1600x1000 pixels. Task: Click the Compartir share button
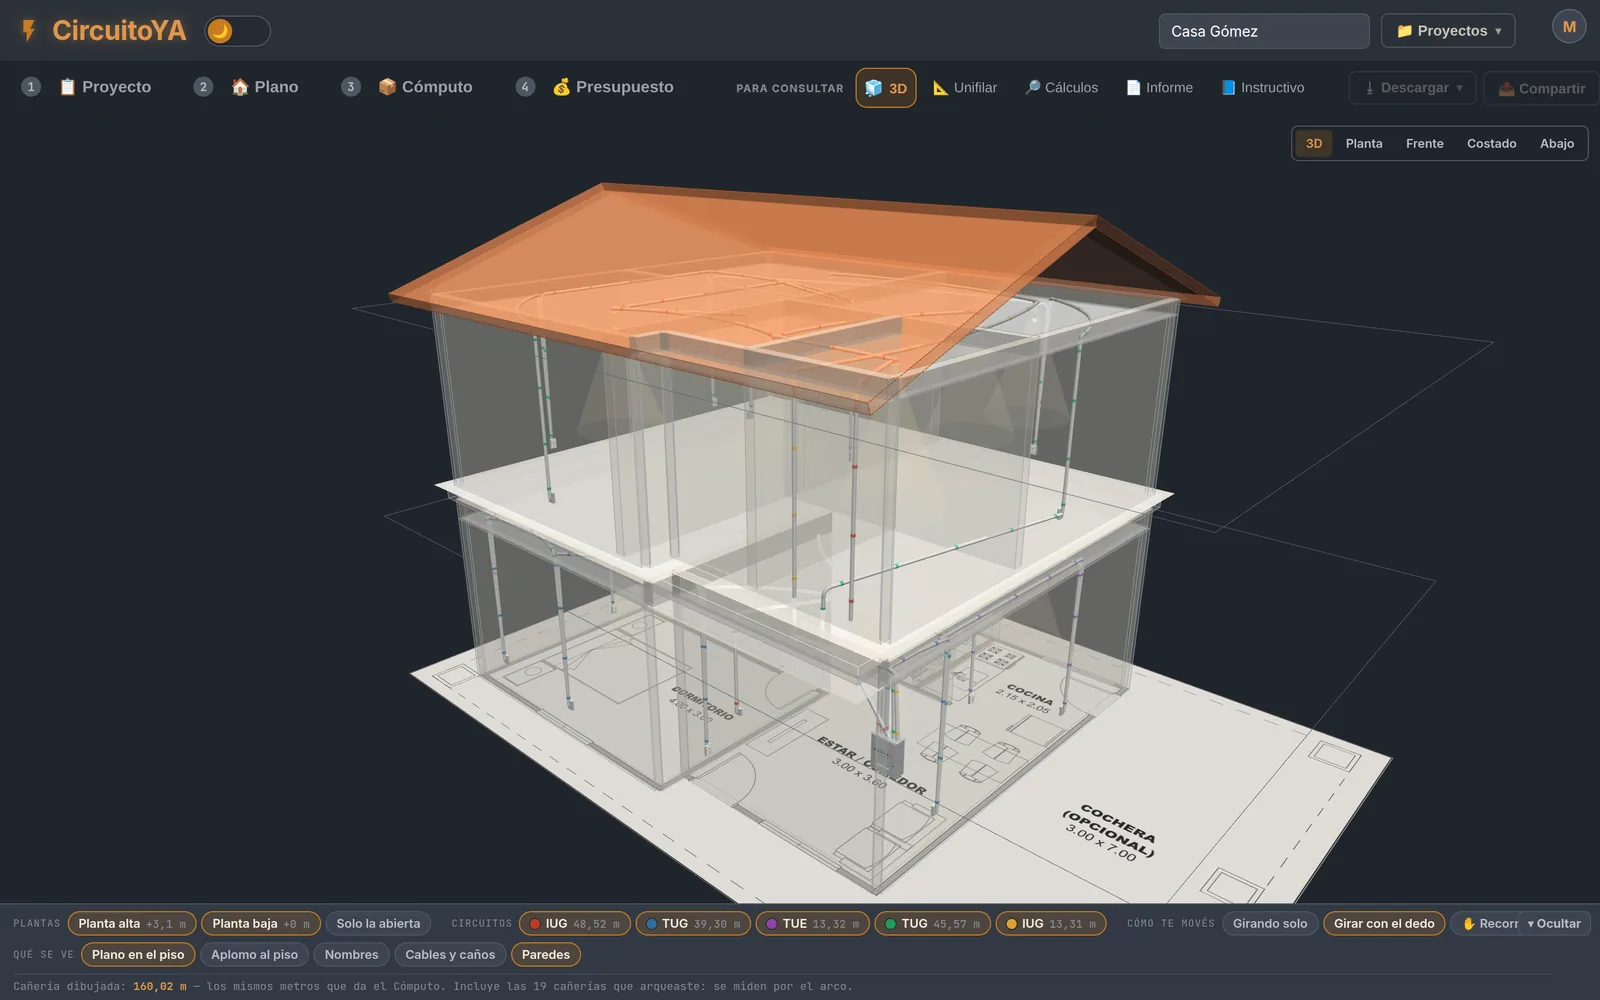click(1541, 88)
